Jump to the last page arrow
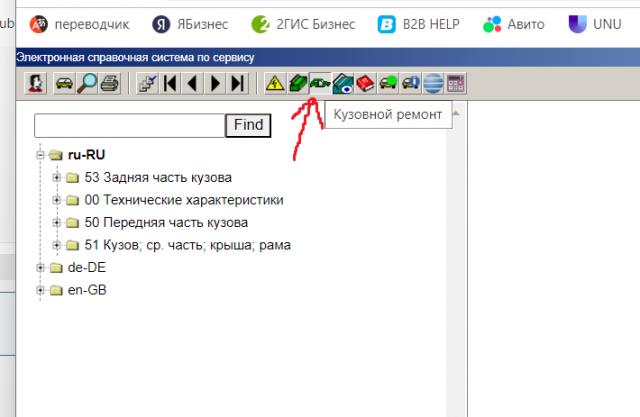Viewport: 640px width, 417px height. coord(238,83)
